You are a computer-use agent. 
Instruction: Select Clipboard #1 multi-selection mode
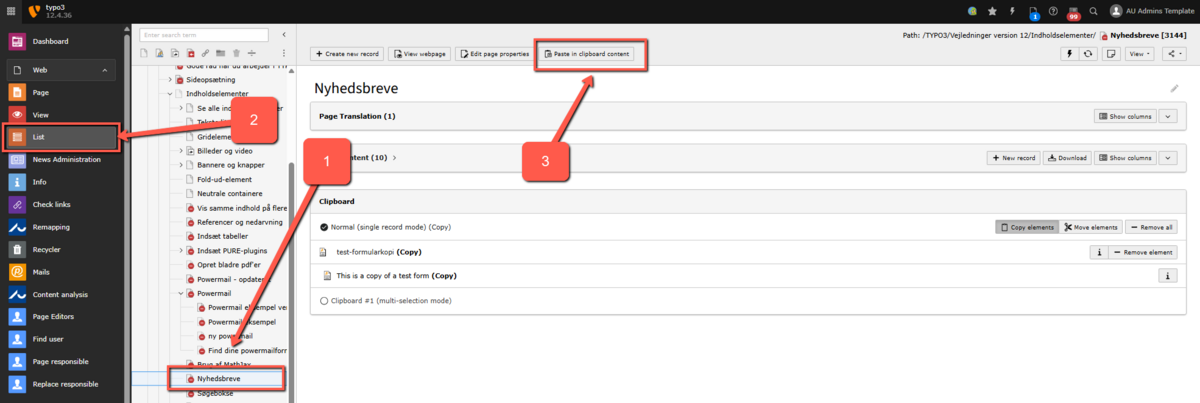[324, 300]
